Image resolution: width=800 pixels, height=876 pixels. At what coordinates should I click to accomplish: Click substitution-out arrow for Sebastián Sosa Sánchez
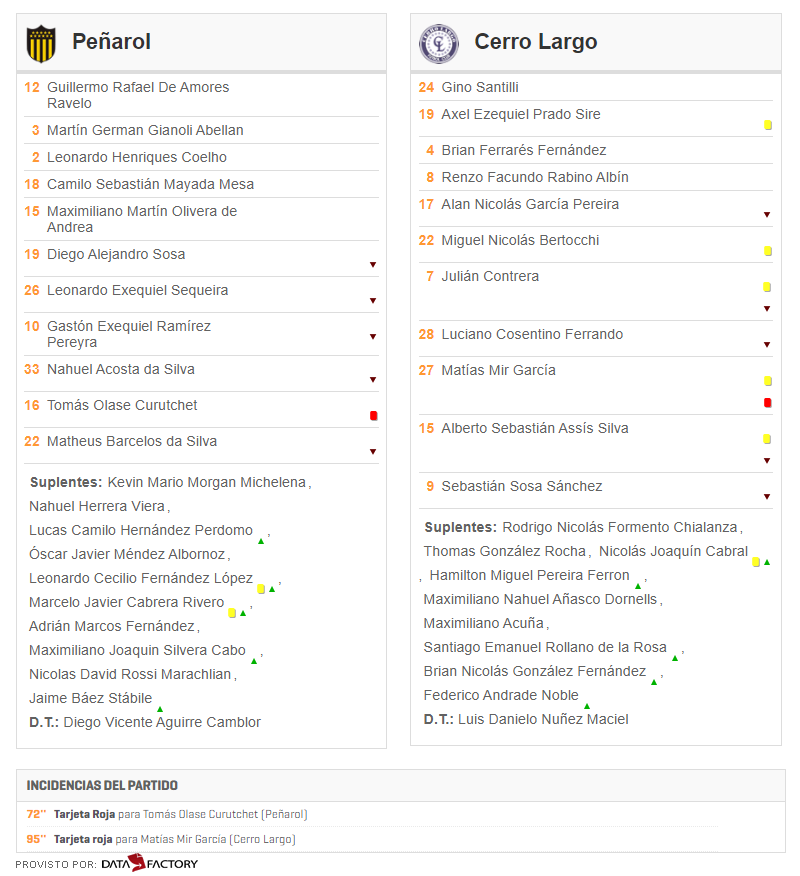point(767,497)
